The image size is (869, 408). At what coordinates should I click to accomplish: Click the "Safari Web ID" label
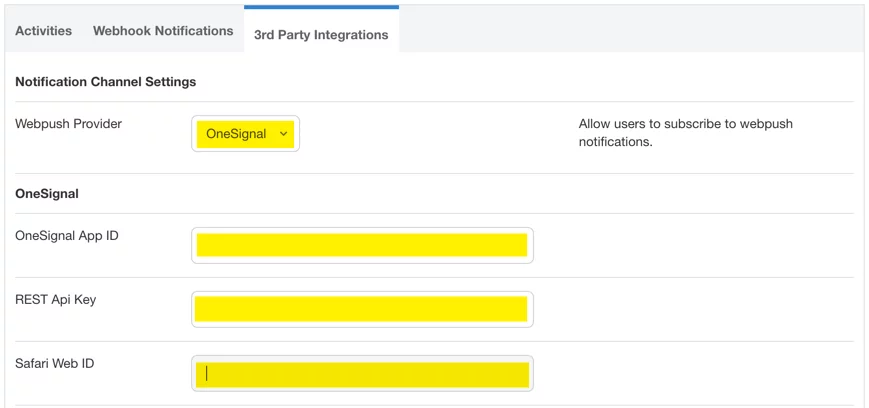coord(55,363)
